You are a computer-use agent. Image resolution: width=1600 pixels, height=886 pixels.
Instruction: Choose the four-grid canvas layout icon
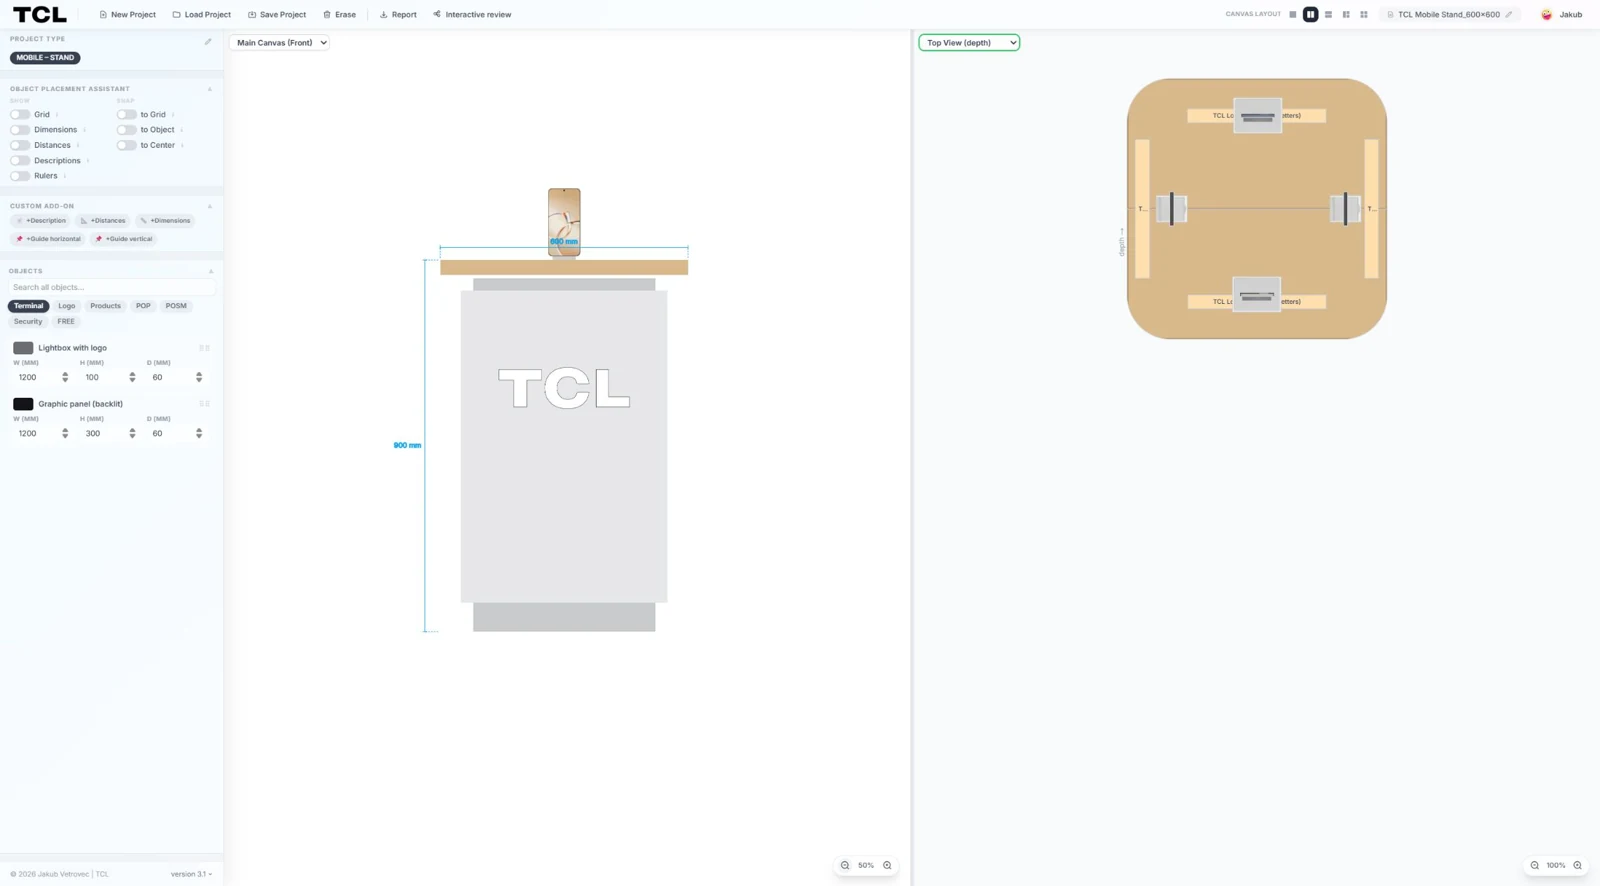1364,15
